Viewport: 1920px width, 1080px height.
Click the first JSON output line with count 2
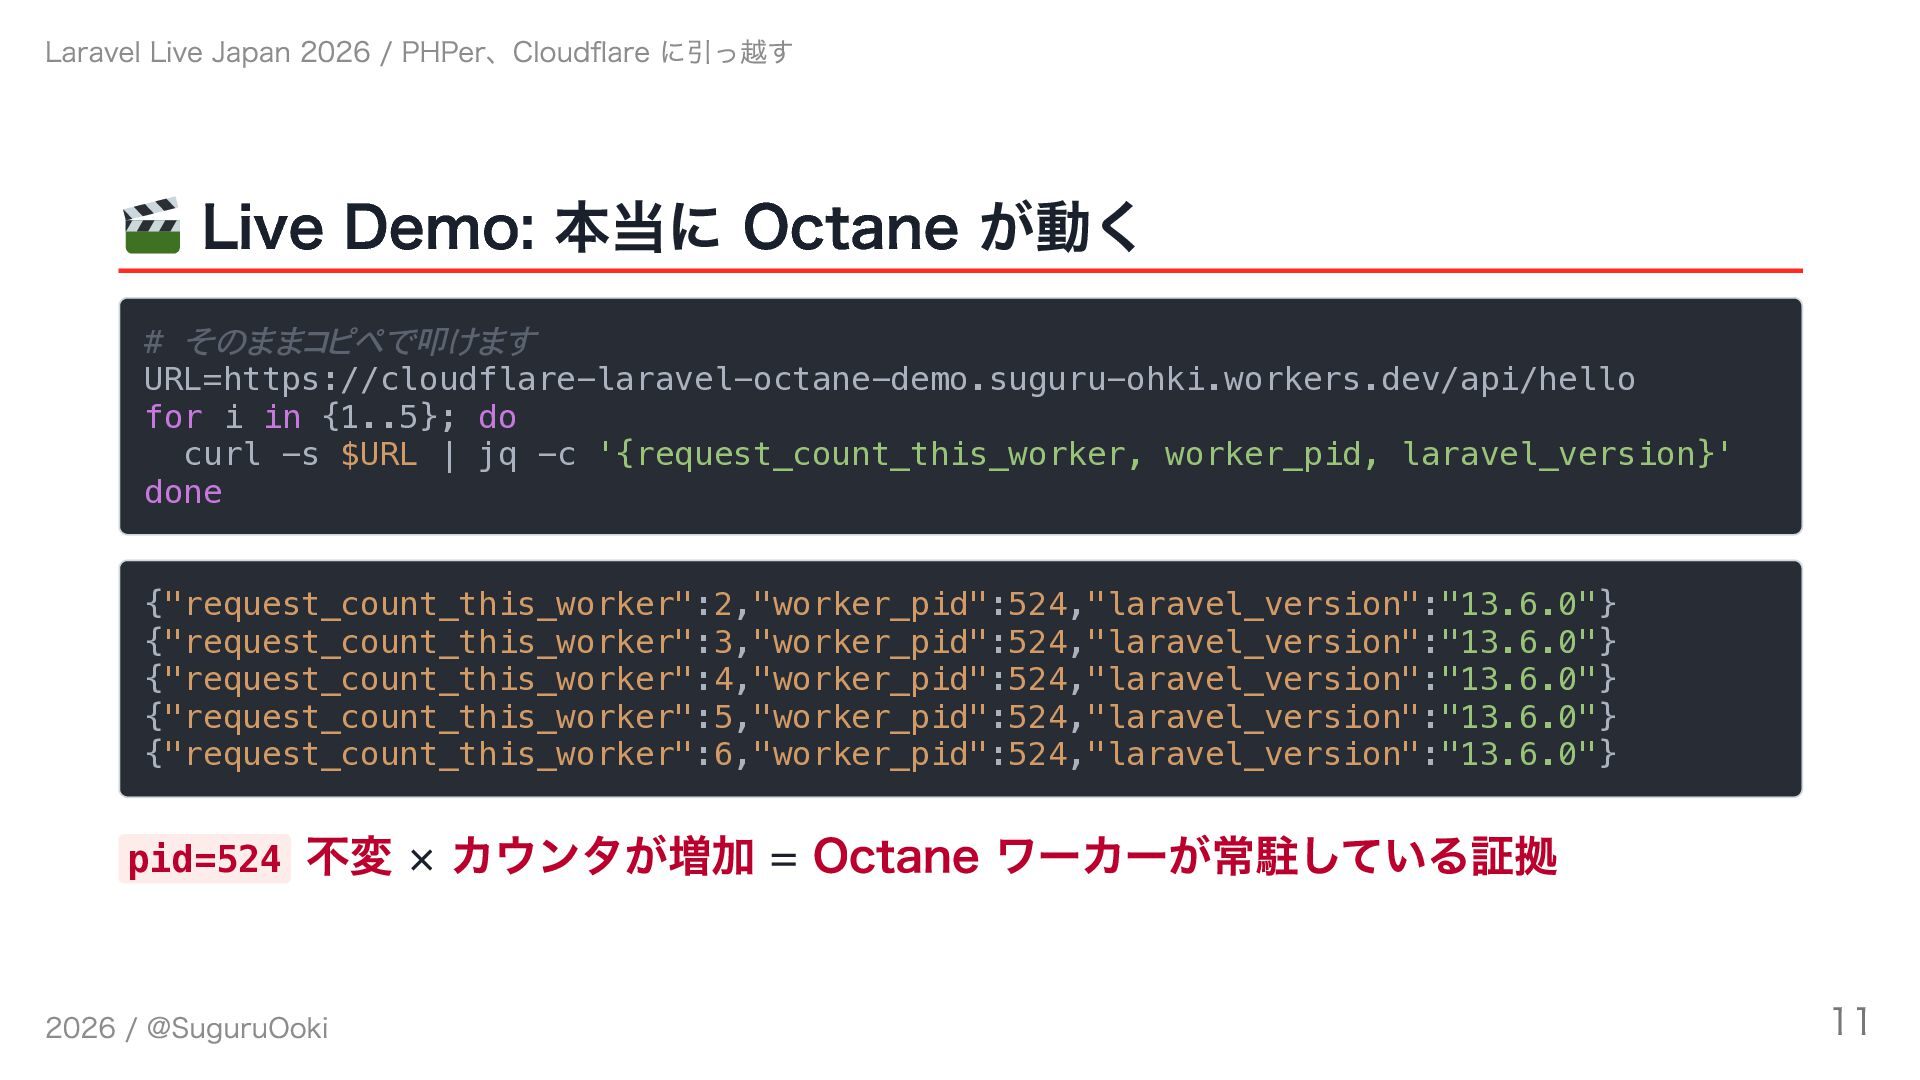[880, 604]
